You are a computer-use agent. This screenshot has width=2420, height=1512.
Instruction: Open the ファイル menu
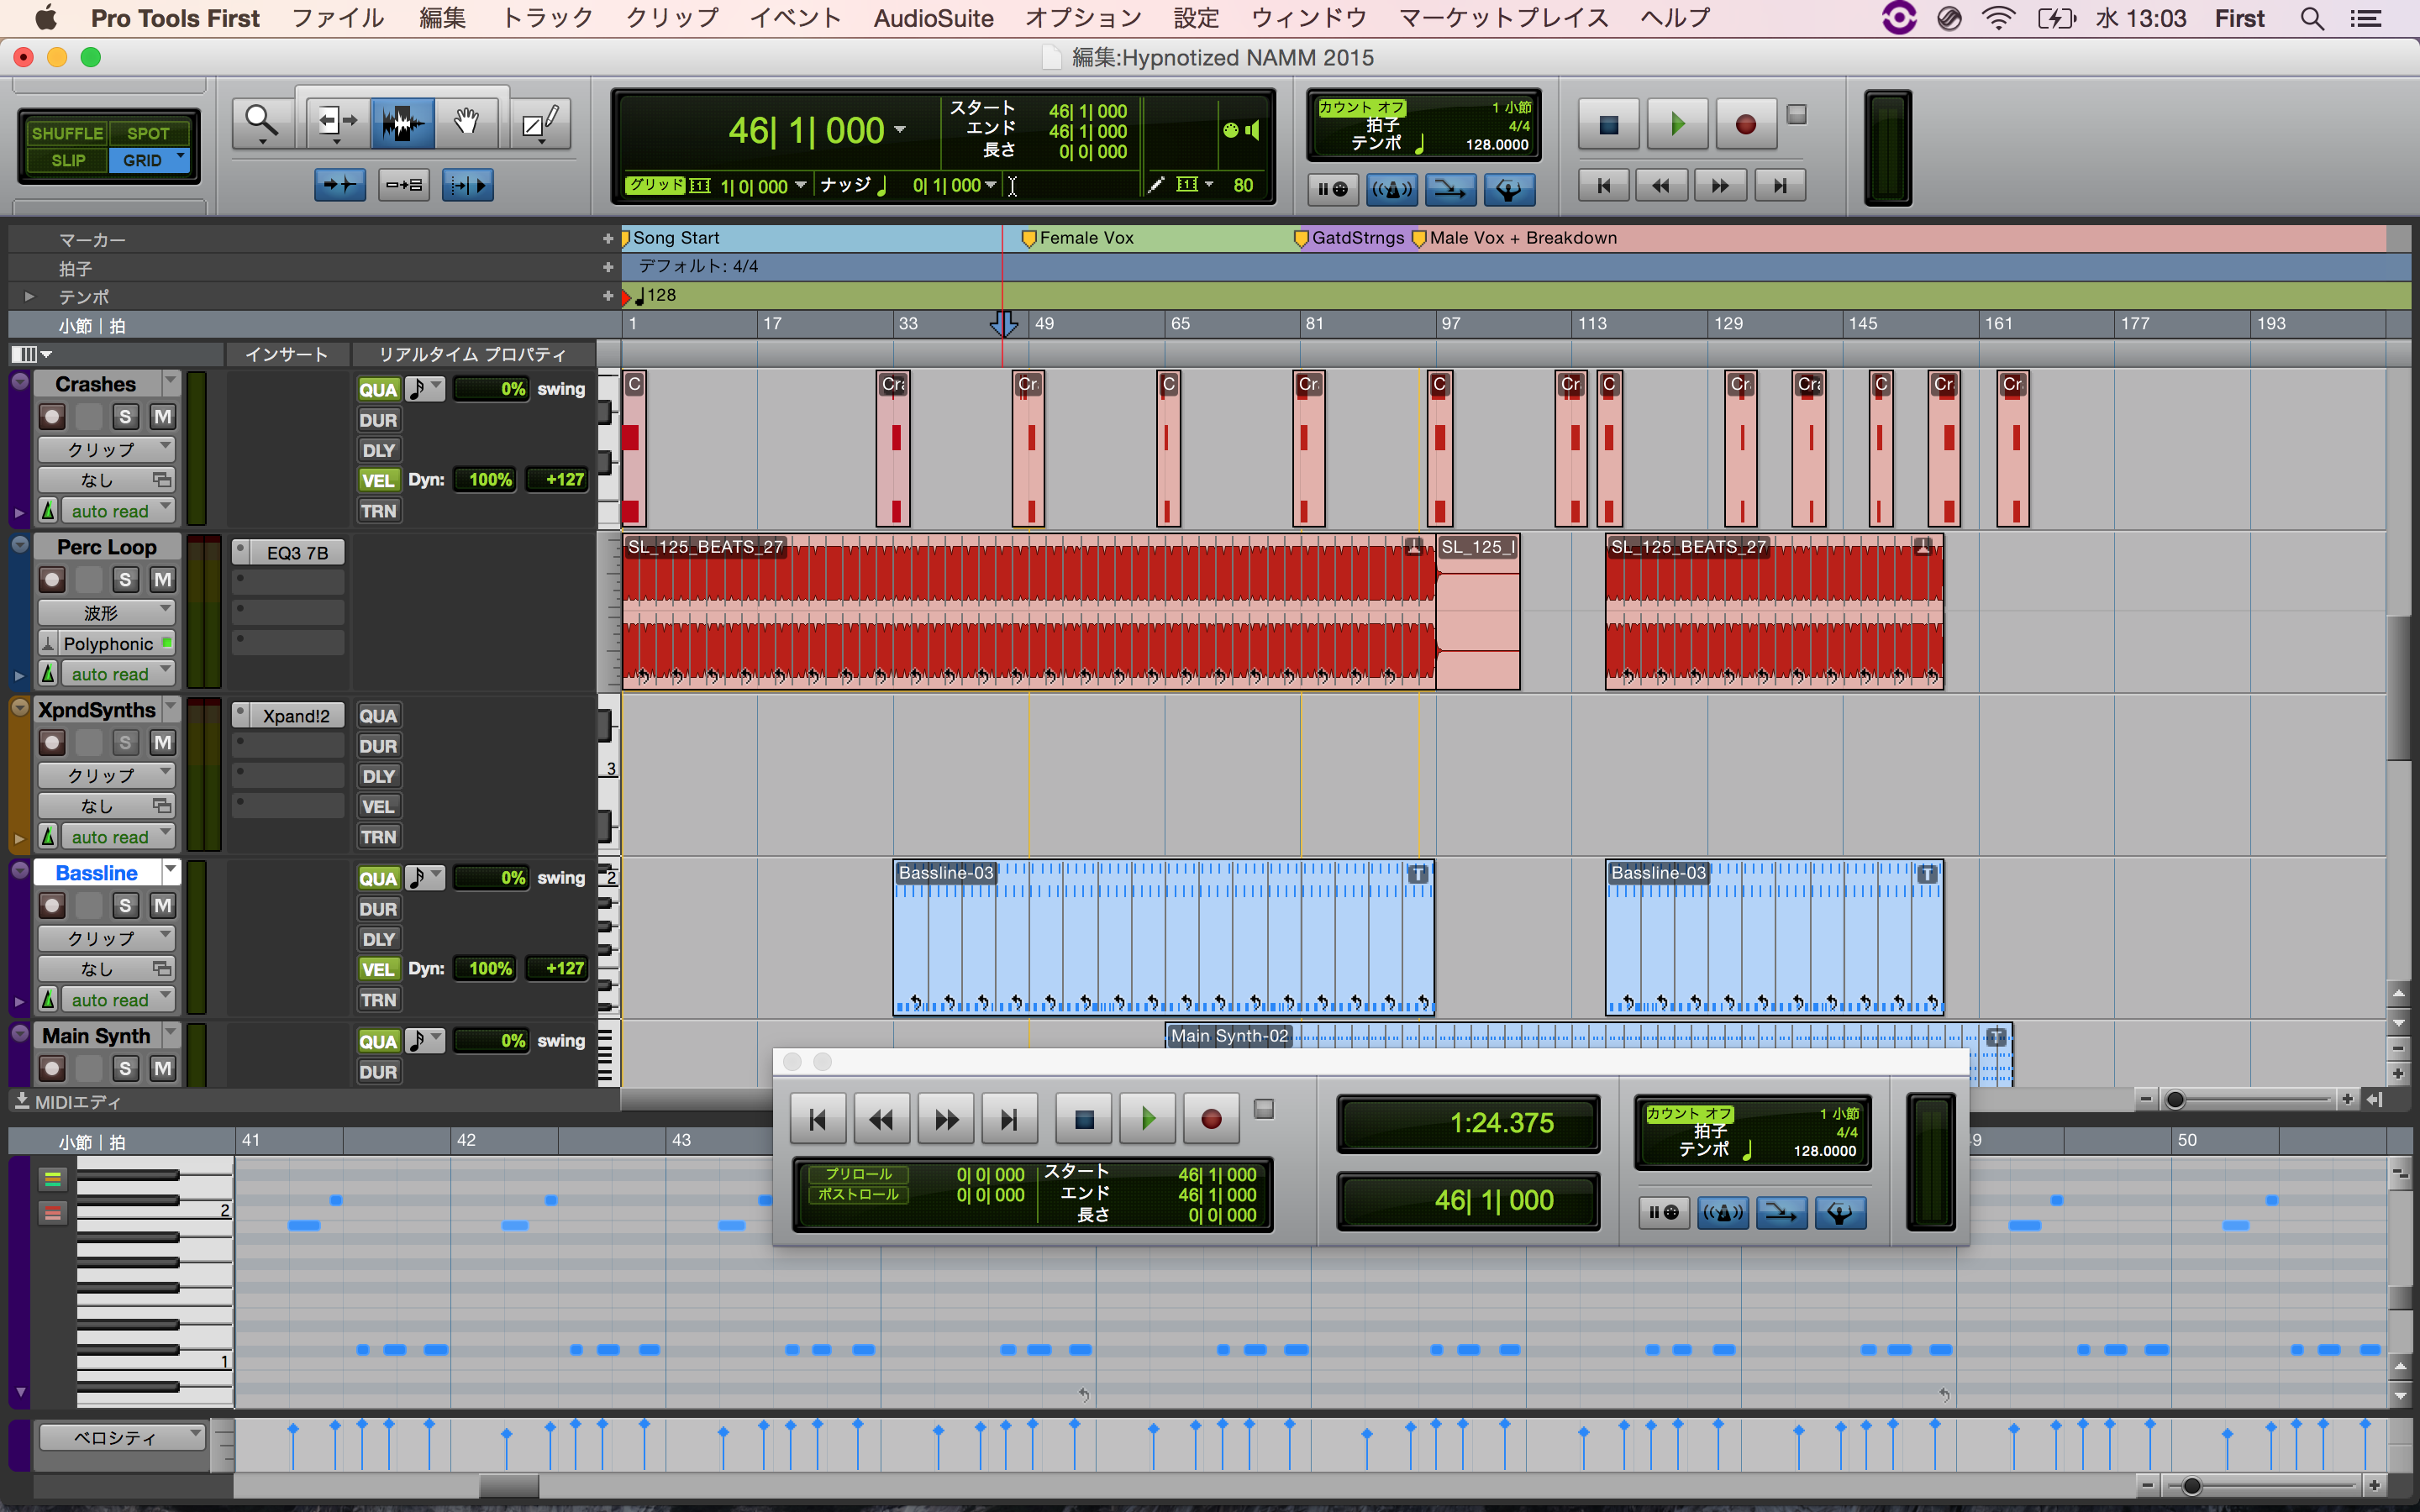pos(338,18)
